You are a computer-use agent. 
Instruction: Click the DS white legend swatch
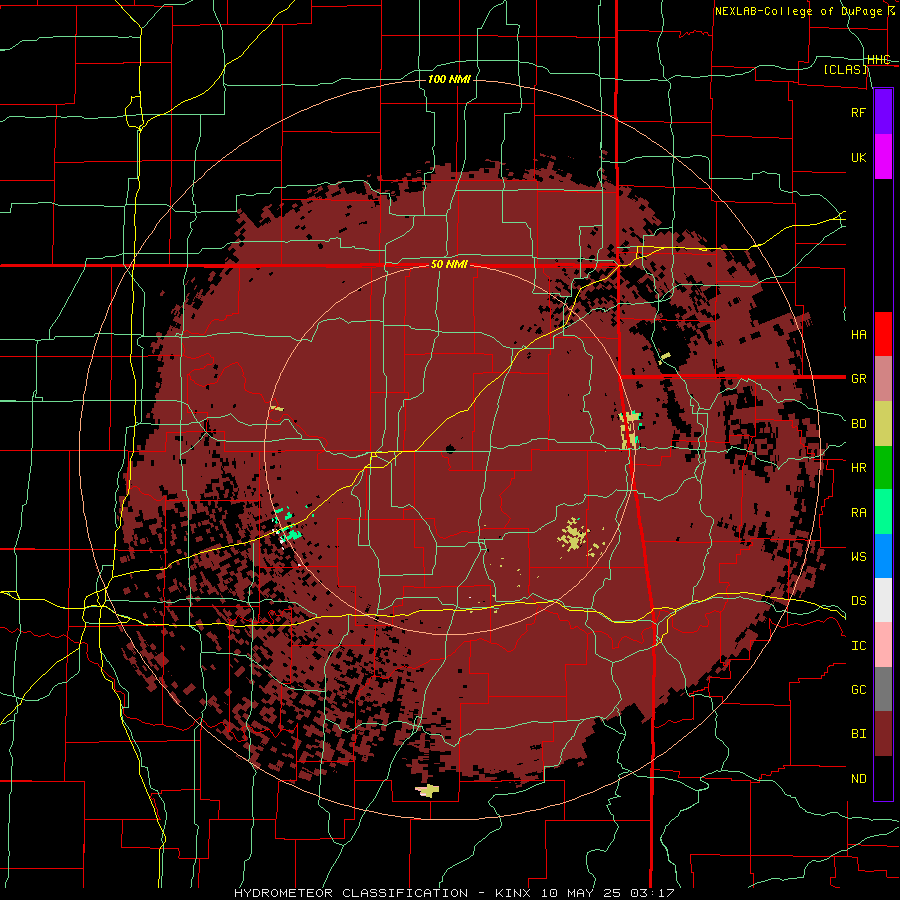pyautogui.click(x=883, y=600)
